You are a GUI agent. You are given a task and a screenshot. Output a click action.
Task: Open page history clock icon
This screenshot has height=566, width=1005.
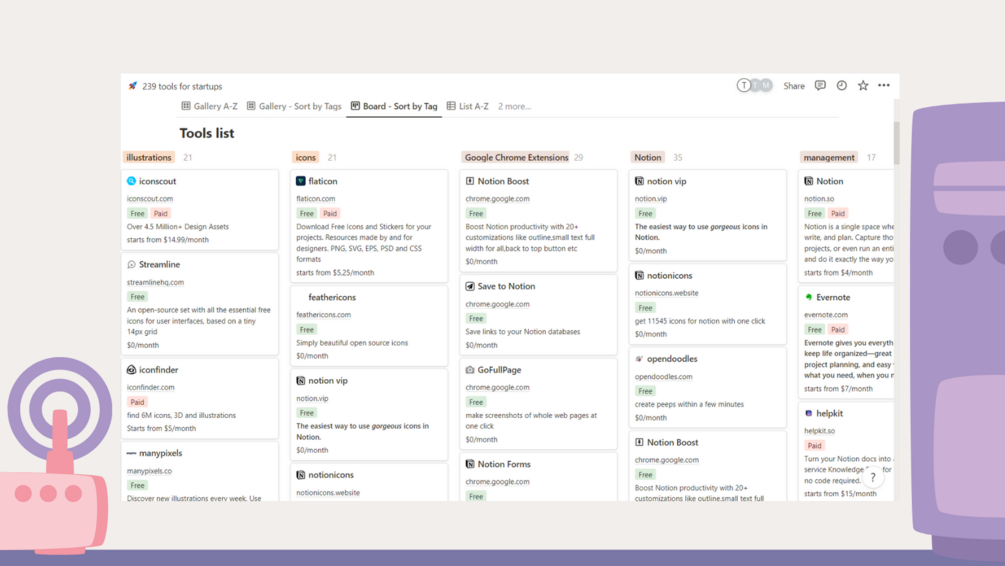(842, 85)
